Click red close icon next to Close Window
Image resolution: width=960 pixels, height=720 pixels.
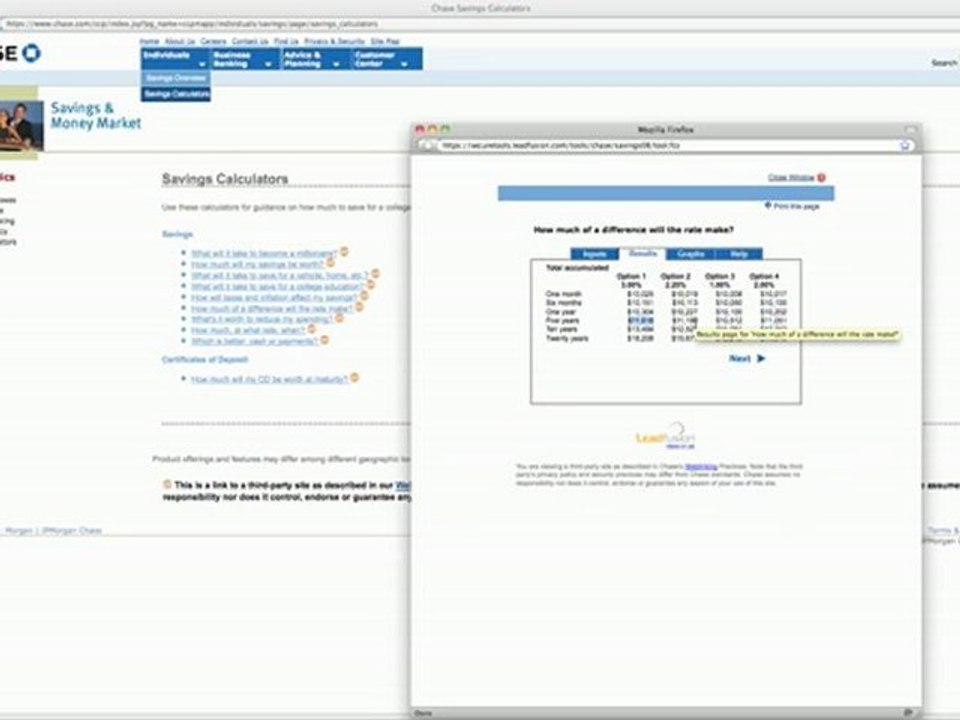822,178
